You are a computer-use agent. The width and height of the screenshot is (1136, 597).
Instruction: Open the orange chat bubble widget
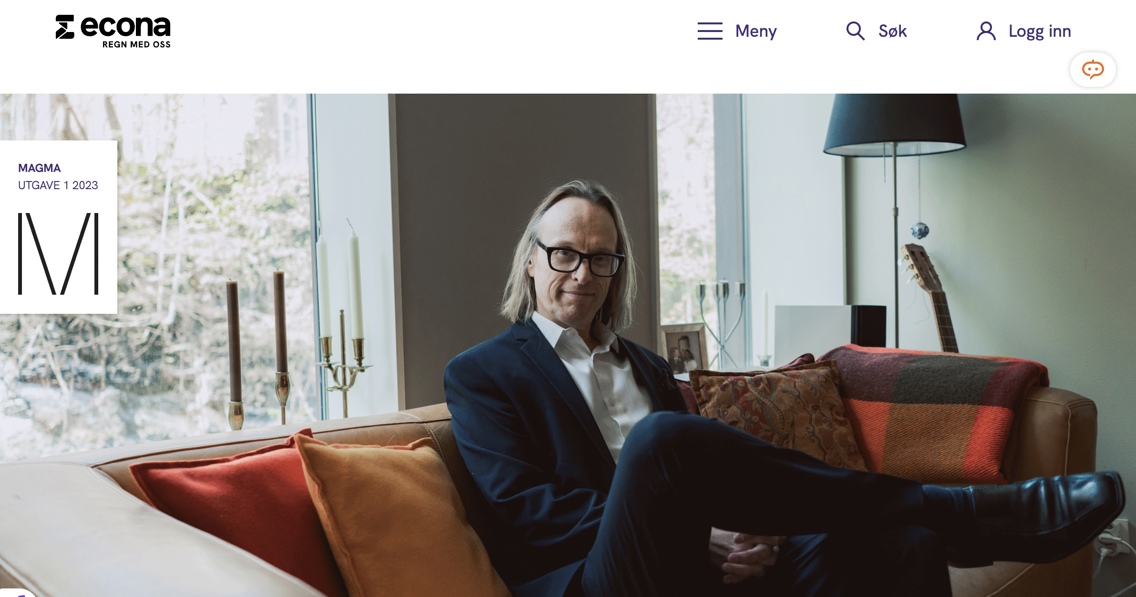coord(1093,70)
